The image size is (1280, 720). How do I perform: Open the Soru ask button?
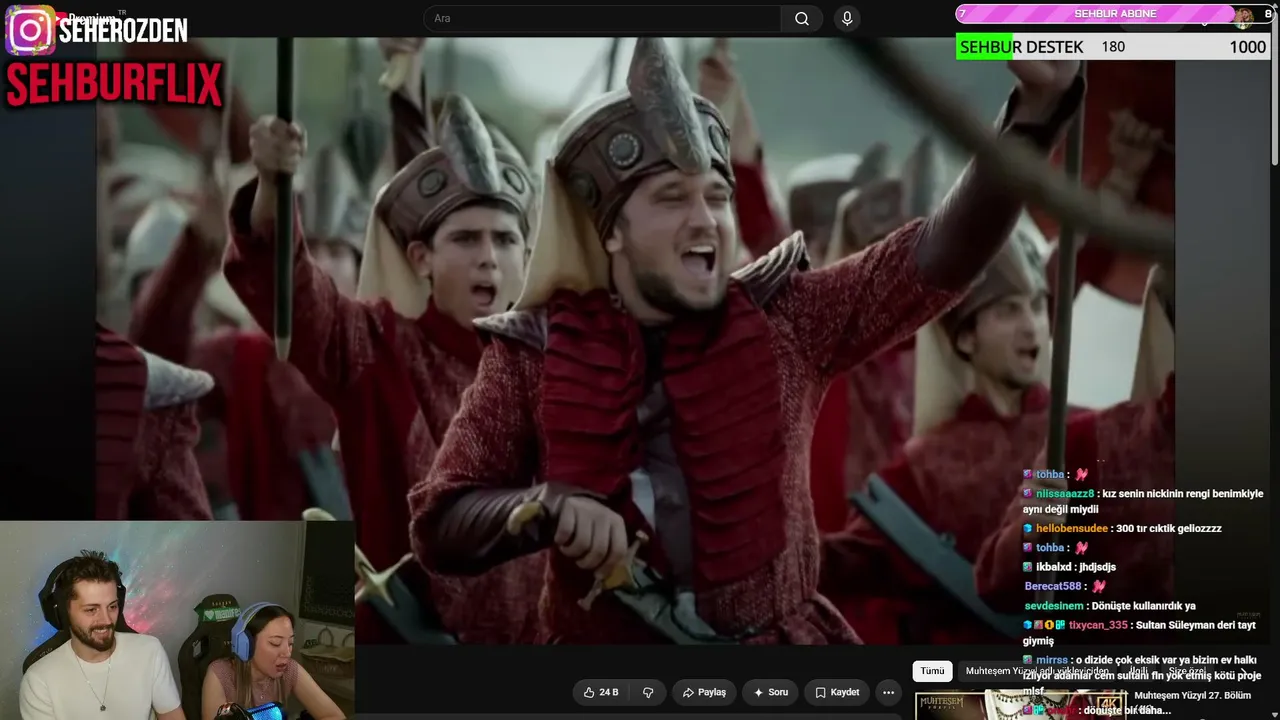(770, 692)
